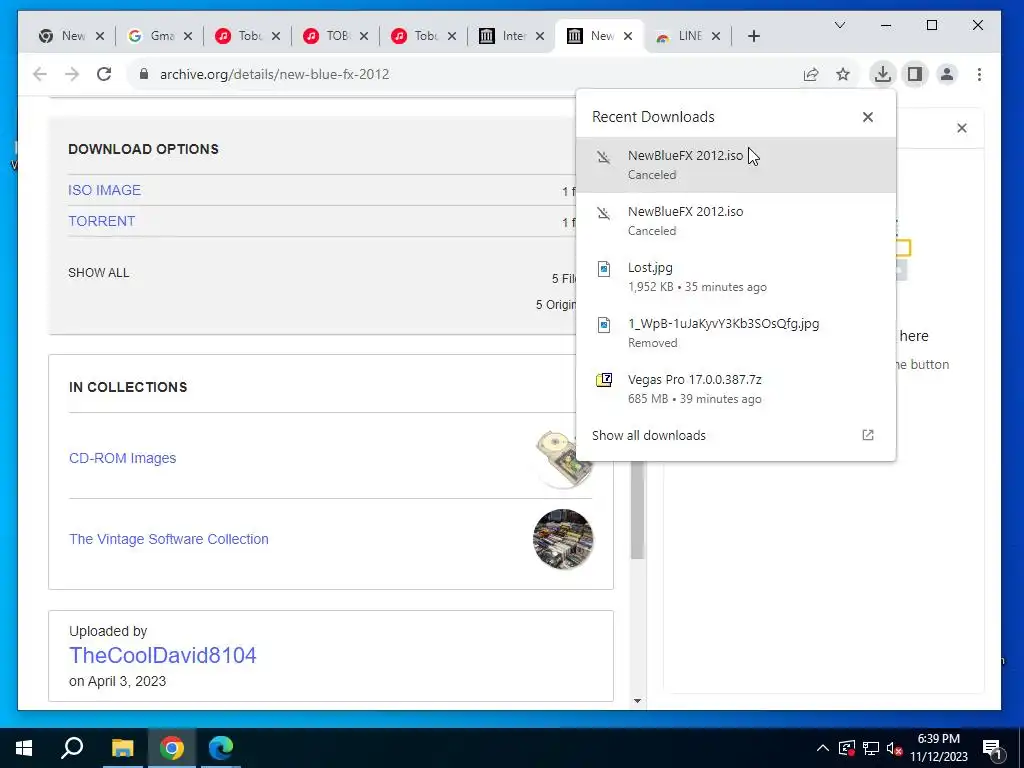The width and height of the screenshot is (1024, 768).
Task: Go back to the previous page
Action: pos(40,74)
